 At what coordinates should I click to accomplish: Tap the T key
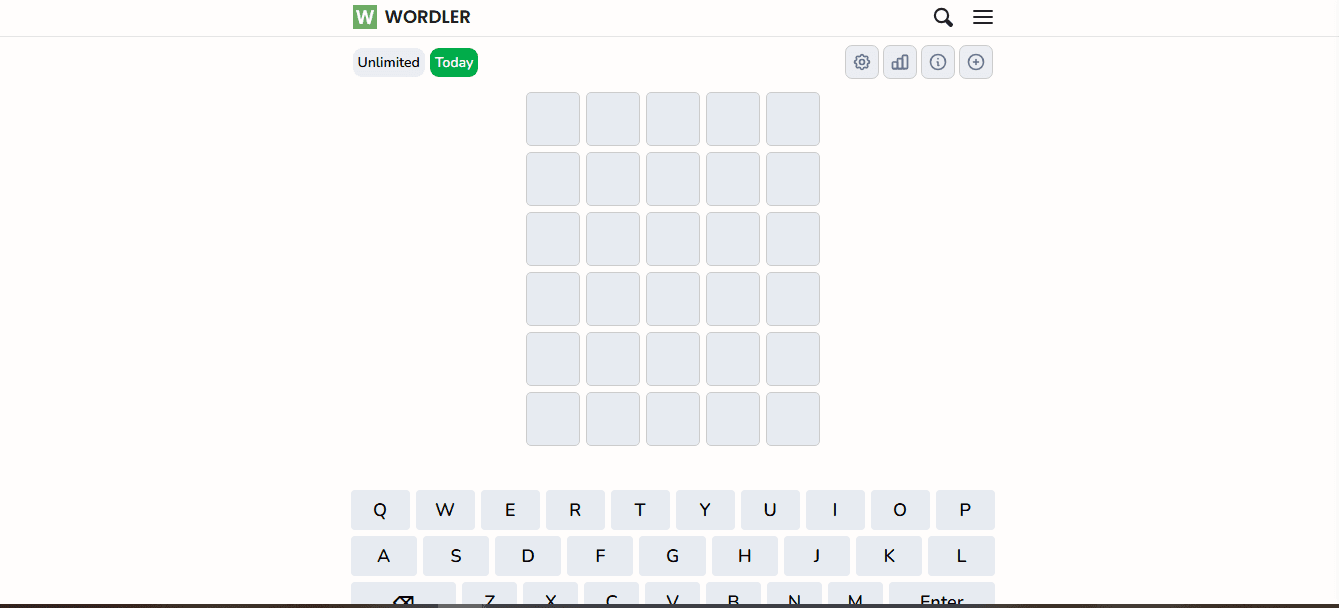(x=640, y=510)
